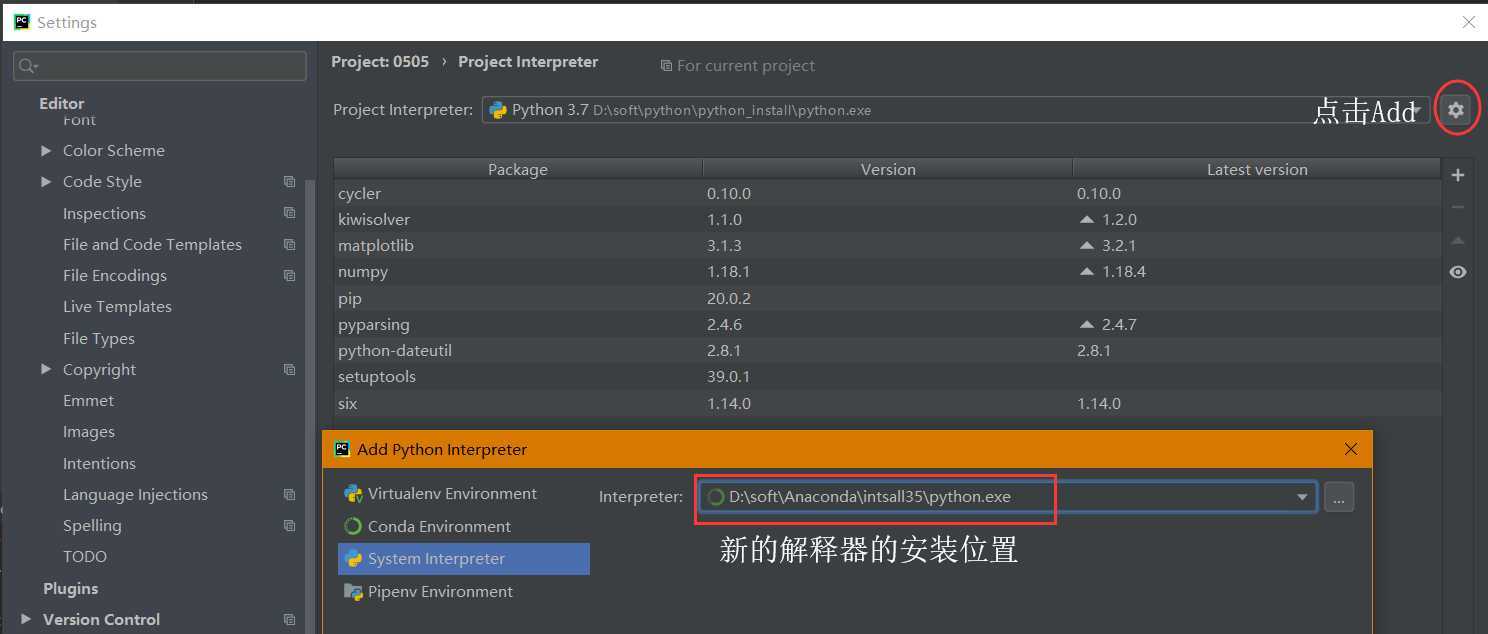This screenshot has width=1488, height=634.
Task: Sort by the Package column header
Action: [x=518, y=169]
